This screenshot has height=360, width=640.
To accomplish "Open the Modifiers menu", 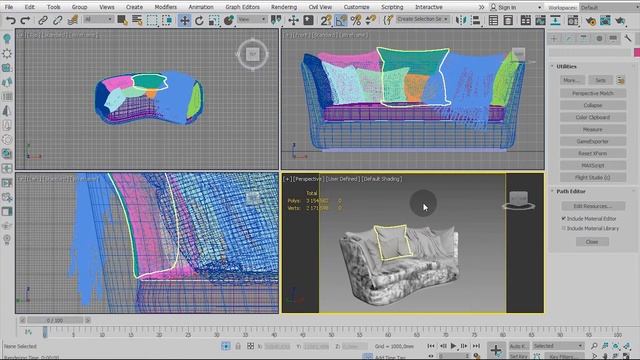I will (165, 7).
